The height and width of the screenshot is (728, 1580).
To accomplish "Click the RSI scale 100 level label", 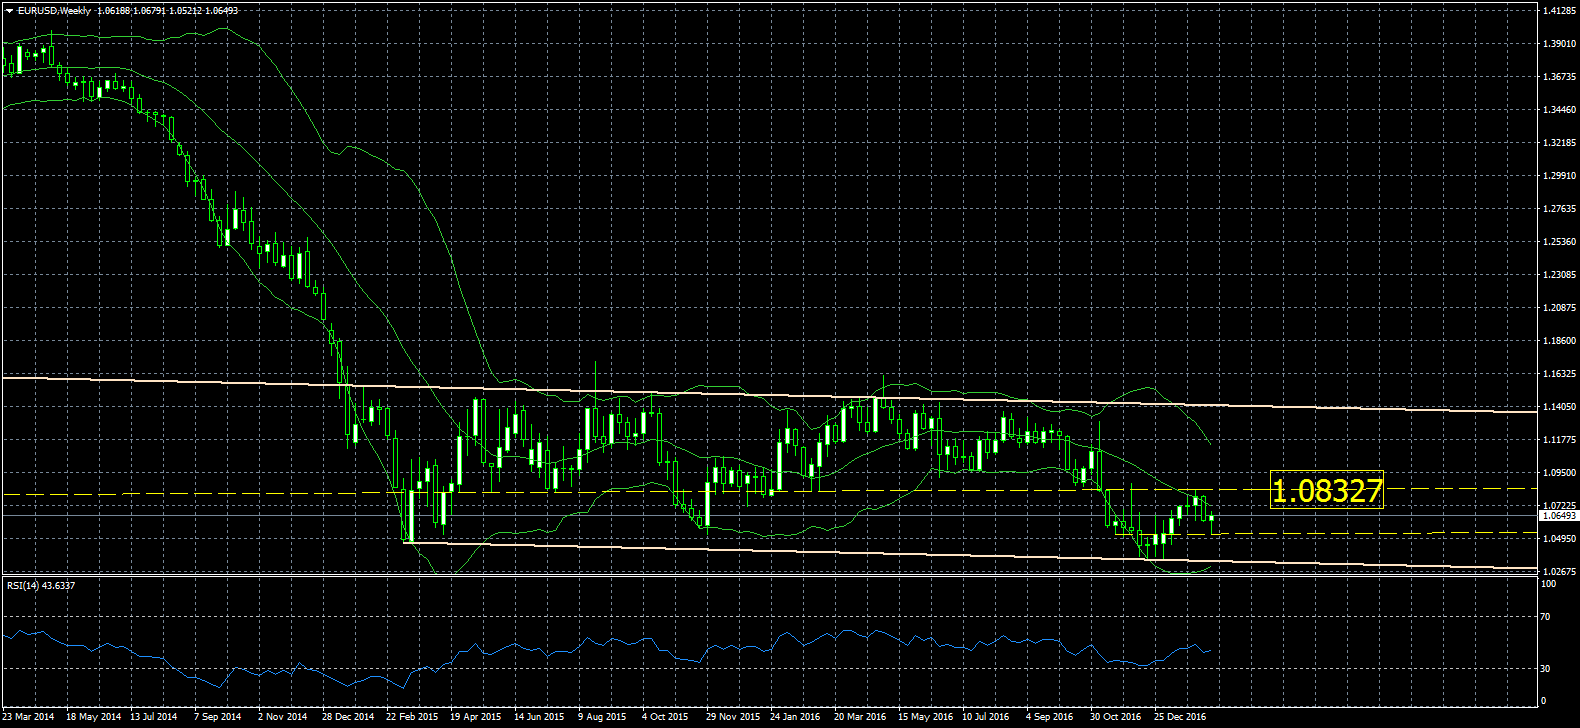I will click(x=1548, y=584).
